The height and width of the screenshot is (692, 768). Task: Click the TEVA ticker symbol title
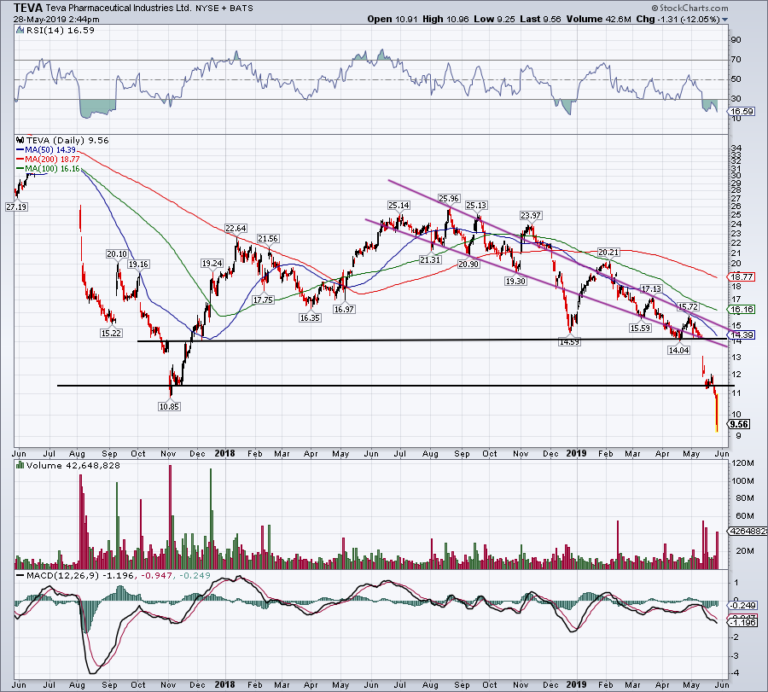click(x=28, y=7)
